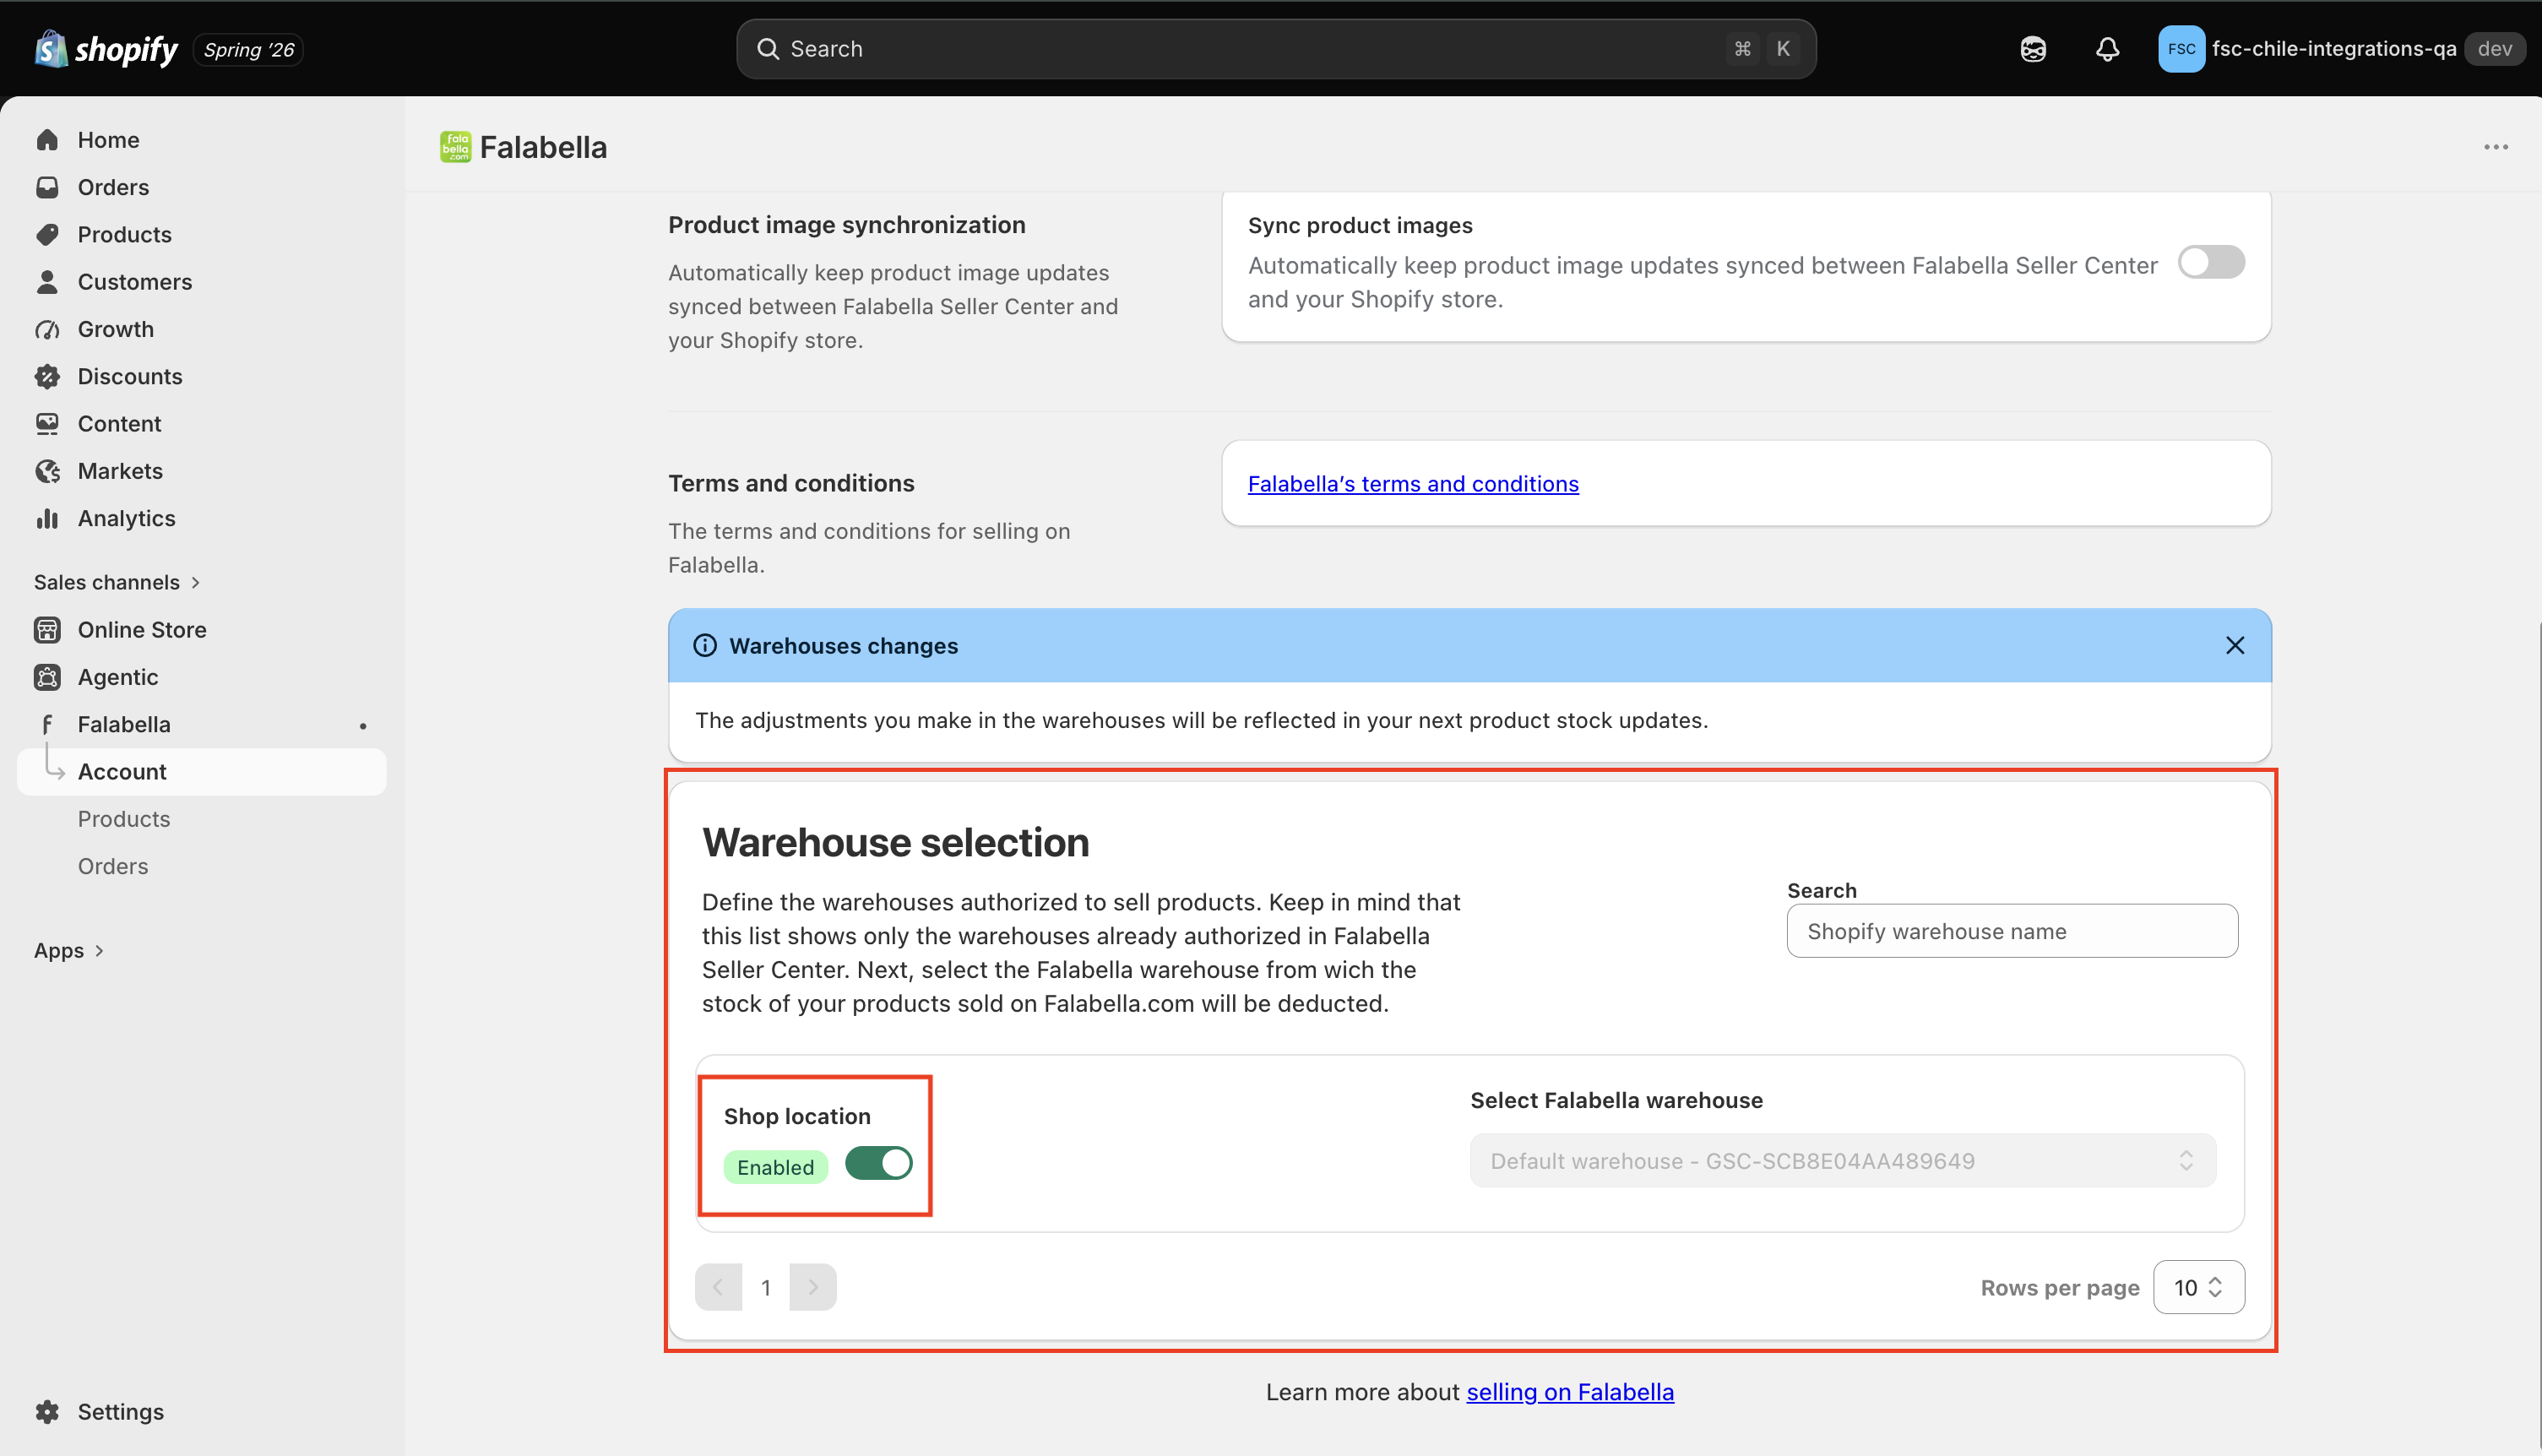Open the three-dot more actions menu
Image resolution: width=2542 pixels, height=1456 pixels.
click(2496, 147)
